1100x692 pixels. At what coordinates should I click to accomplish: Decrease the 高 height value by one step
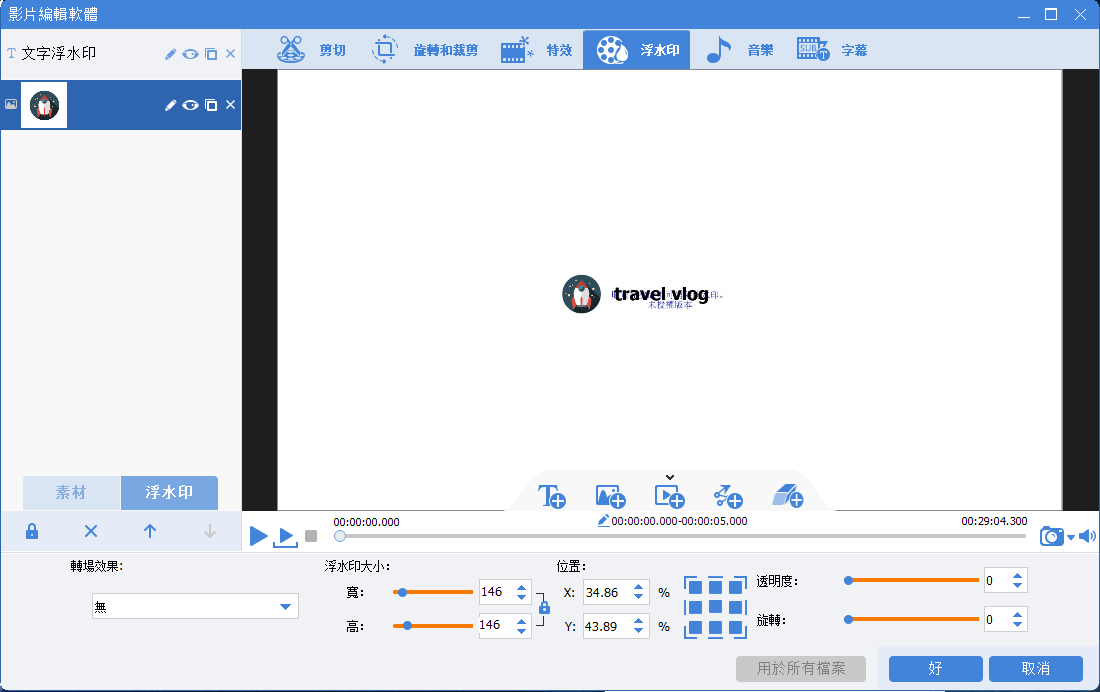coord(521,631)
